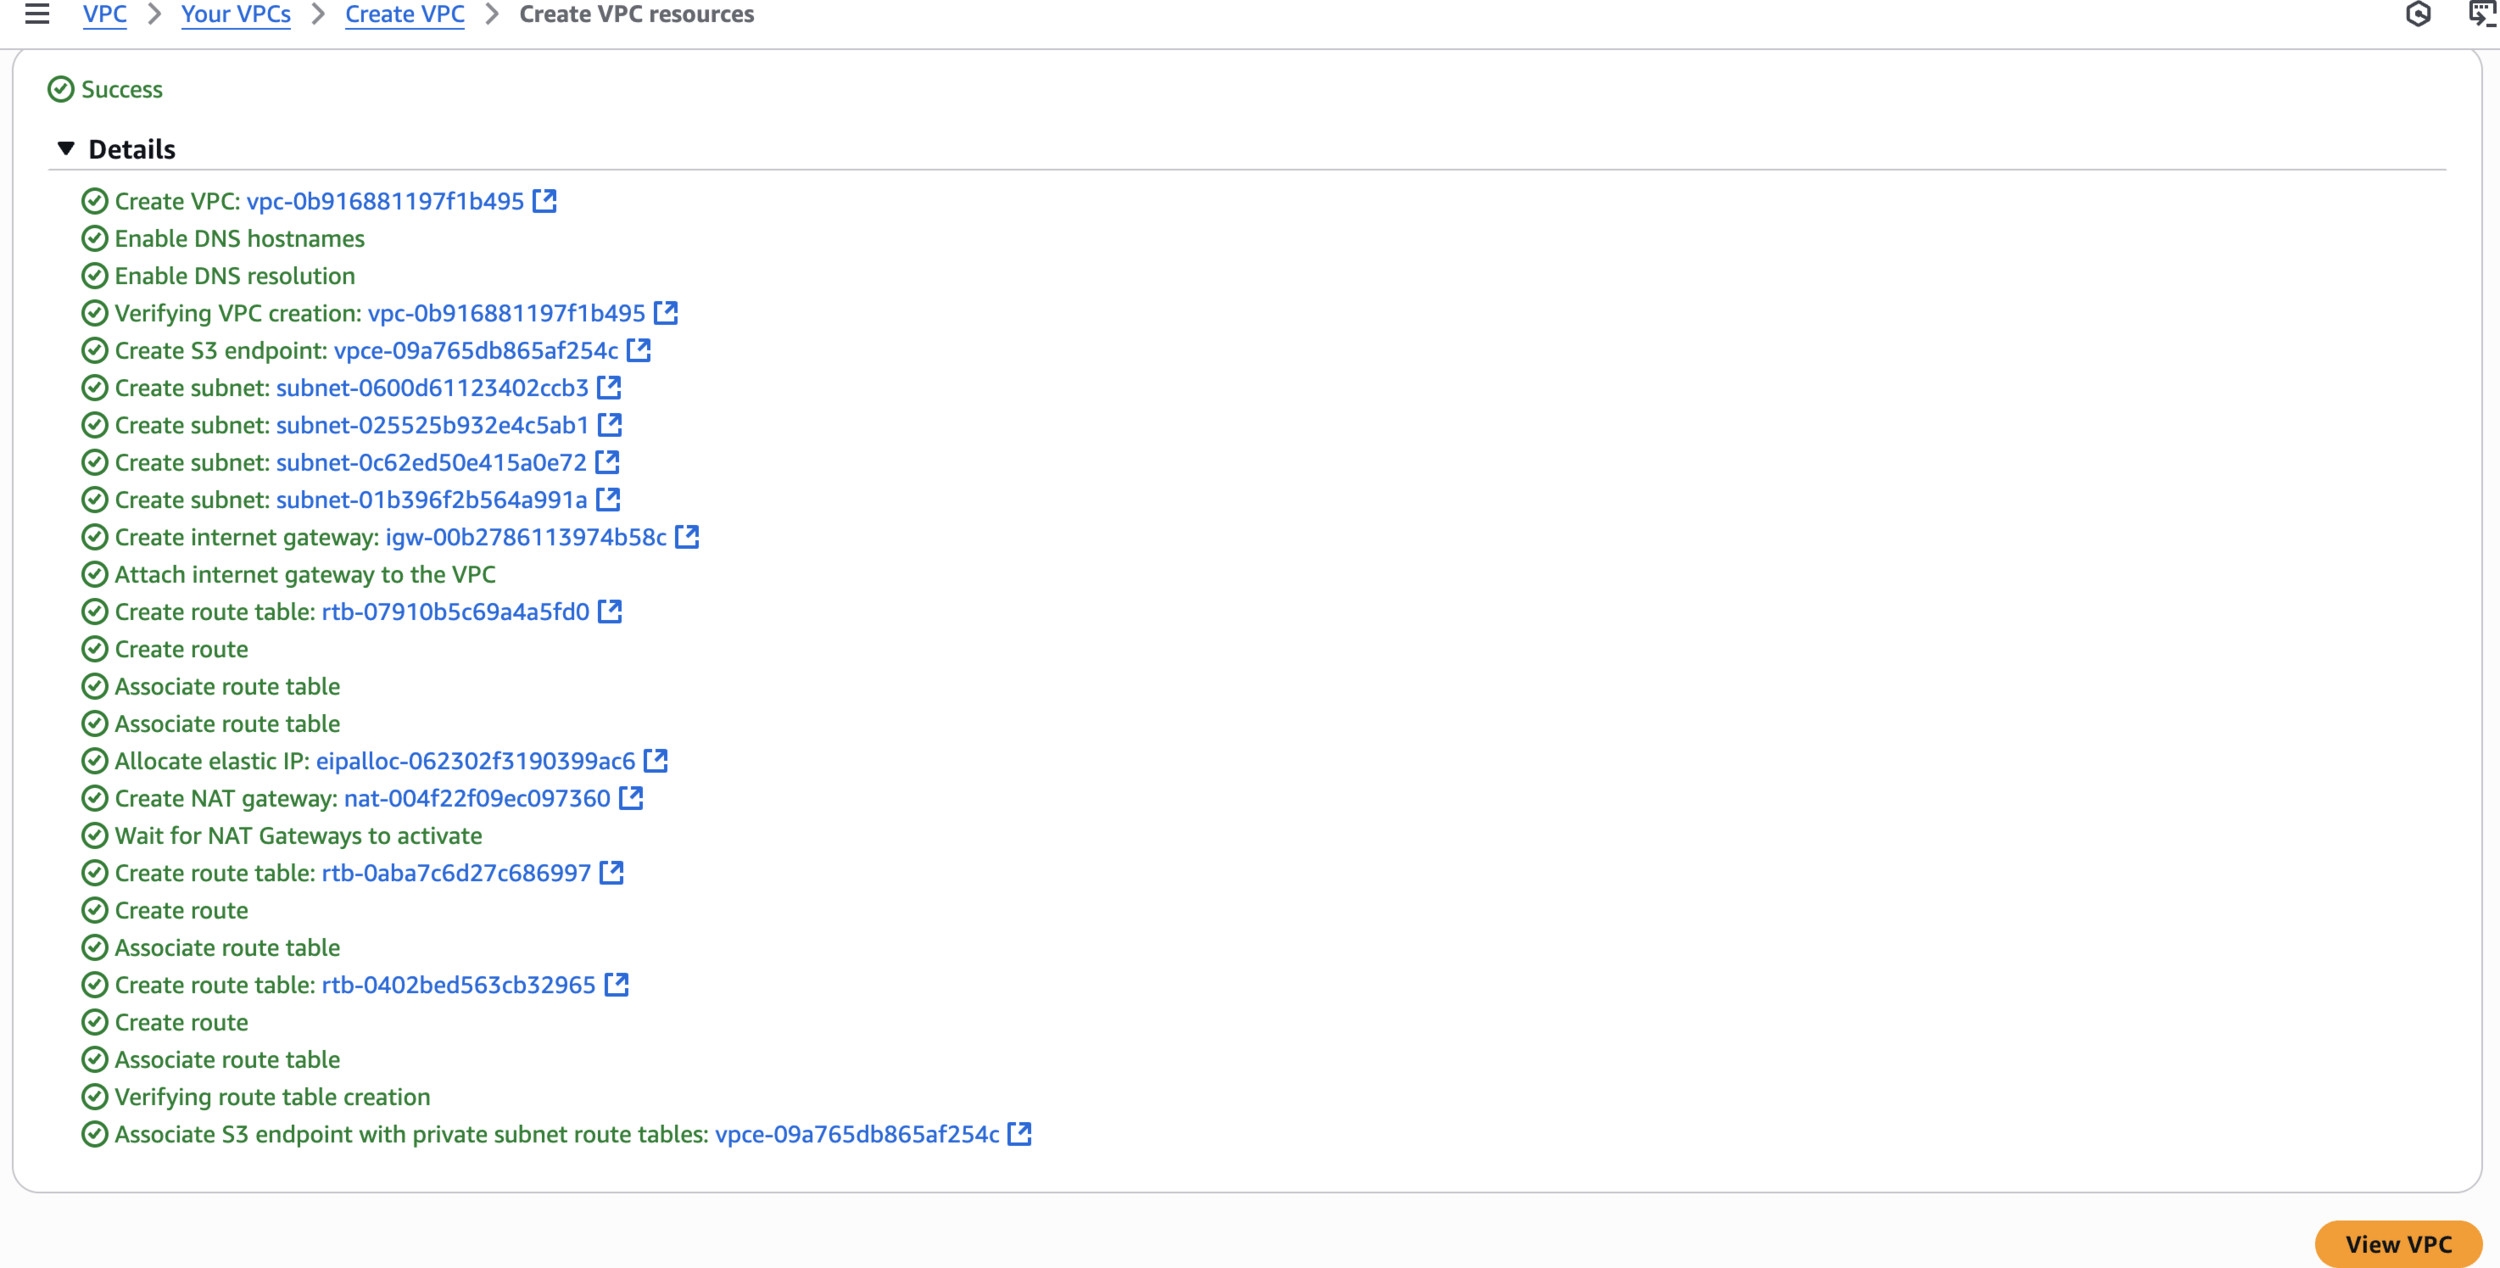The image size is (2500, 1268).
Task: Click the hexagon settings icon top right
Action: click(2418, 14)
